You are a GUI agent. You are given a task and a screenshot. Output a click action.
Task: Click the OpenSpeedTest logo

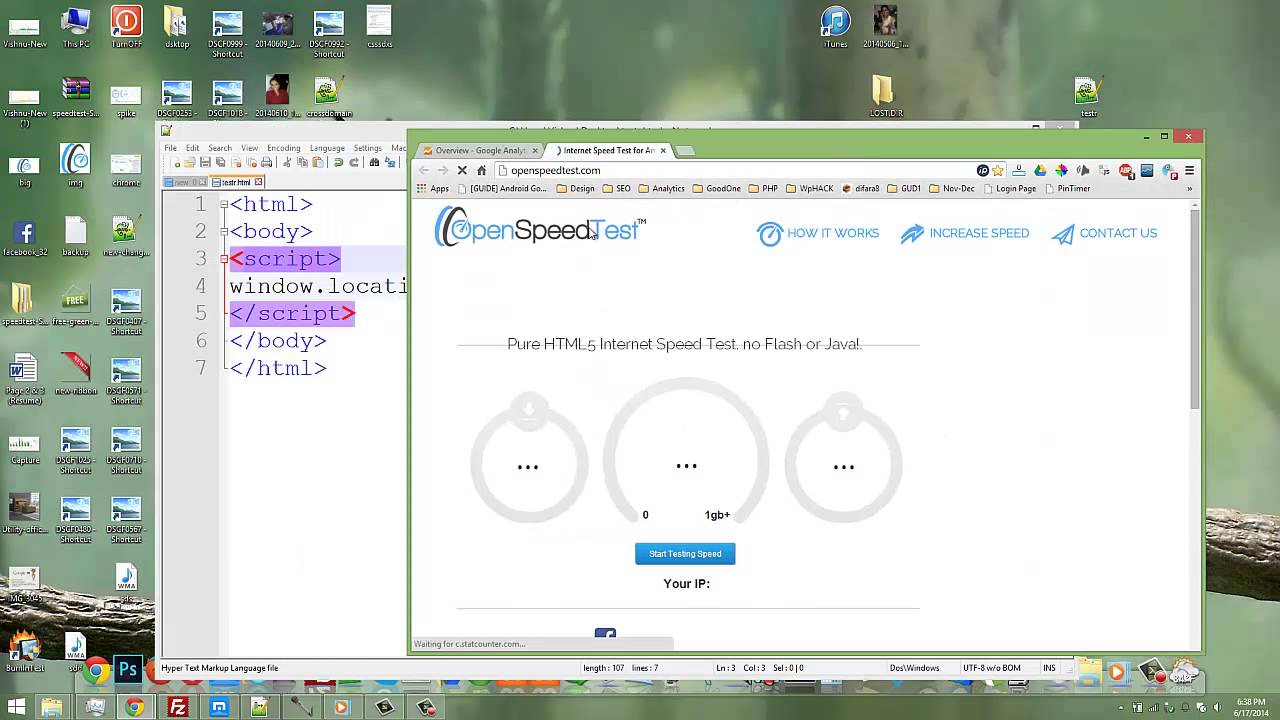[x=540, y=228]
